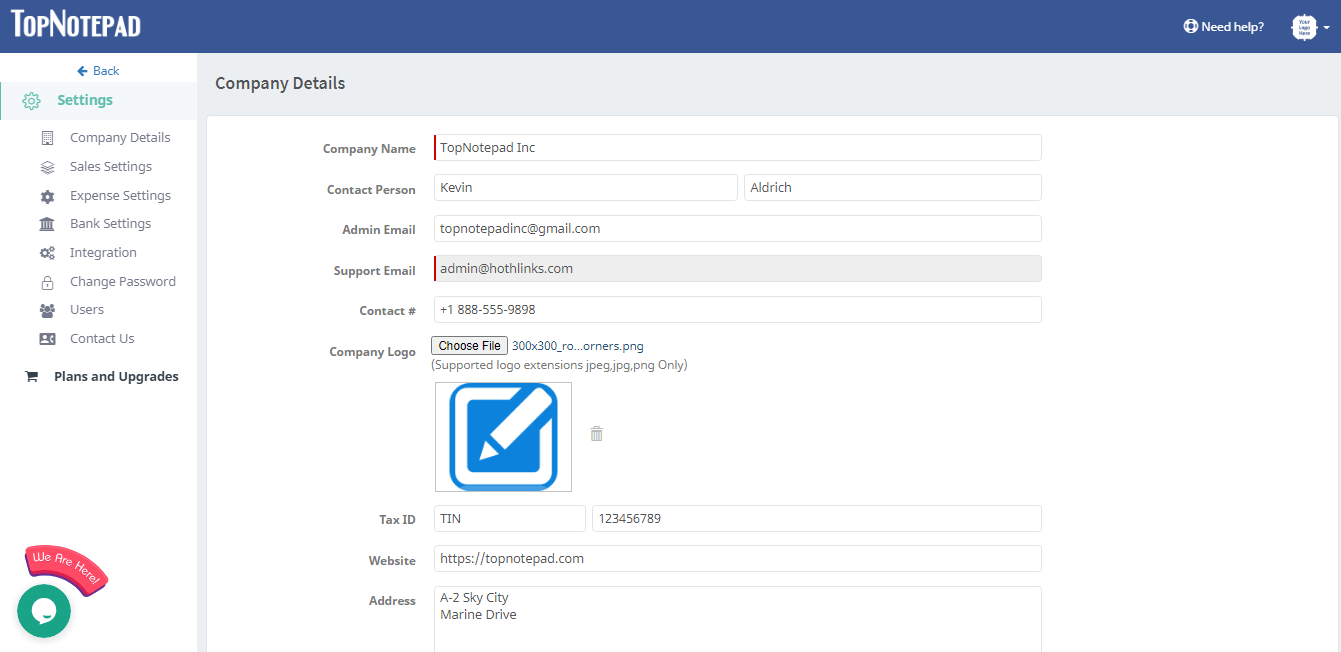Screen dimensions: 1341x652
Task: Click the Company Name label
Action: coord(369,149)
